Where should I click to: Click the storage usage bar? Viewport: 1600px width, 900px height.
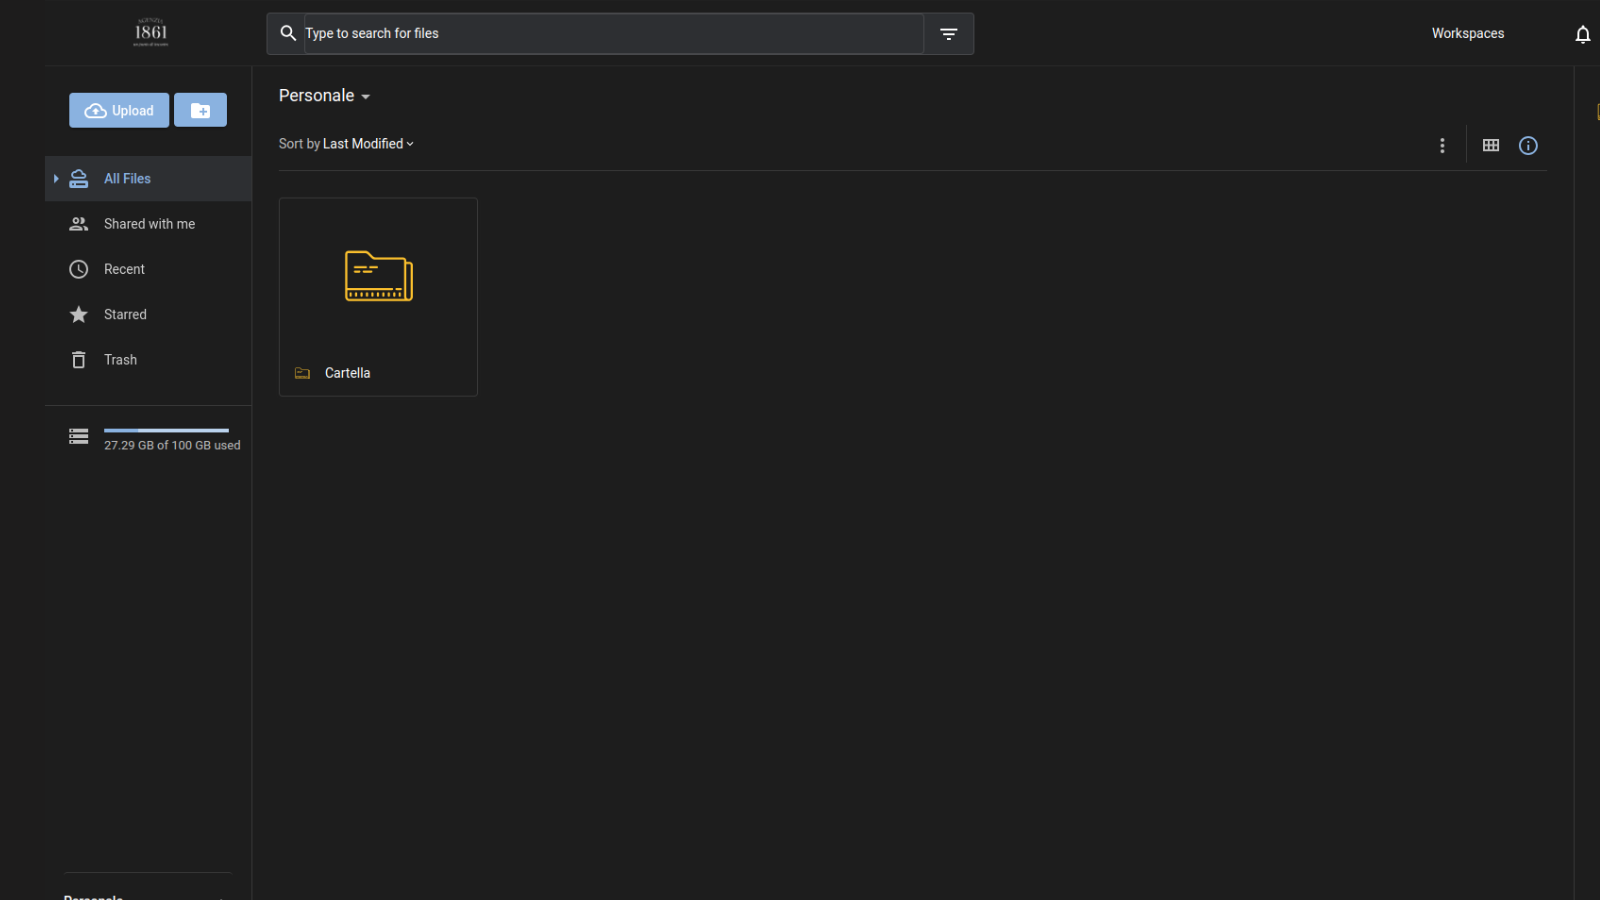point(166,431)
